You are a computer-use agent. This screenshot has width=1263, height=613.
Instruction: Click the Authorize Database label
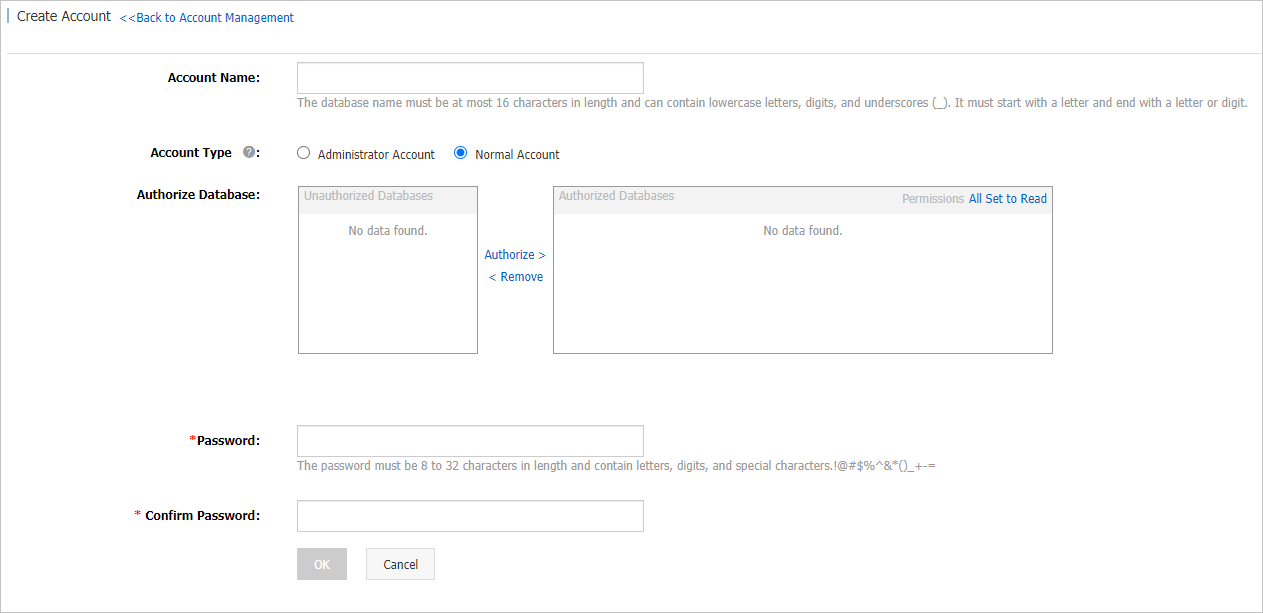(198, 195)
